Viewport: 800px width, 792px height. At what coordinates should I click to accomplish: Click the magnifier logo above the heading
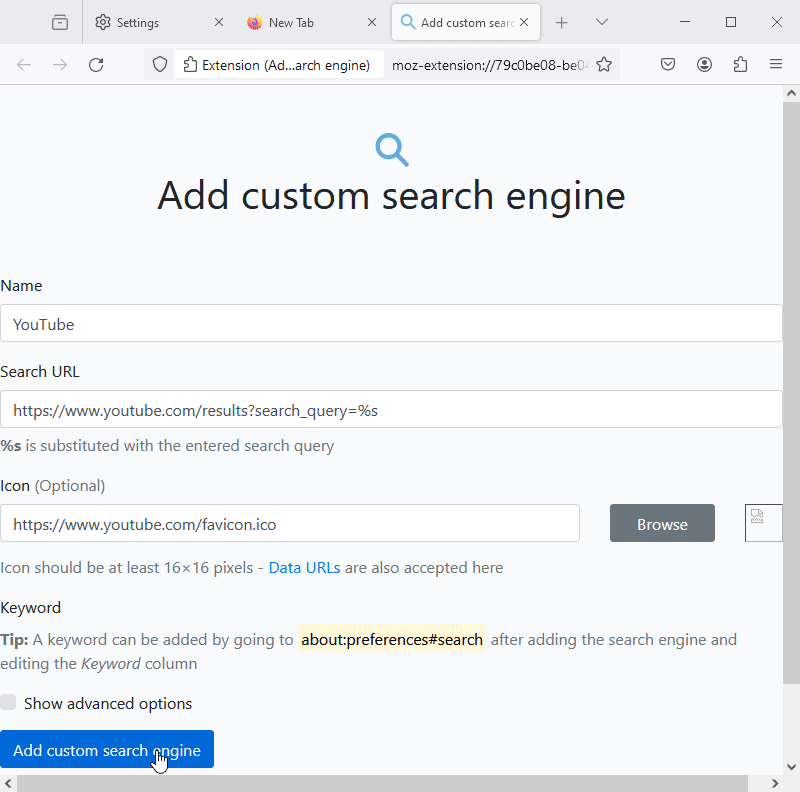tap(392, 150)
